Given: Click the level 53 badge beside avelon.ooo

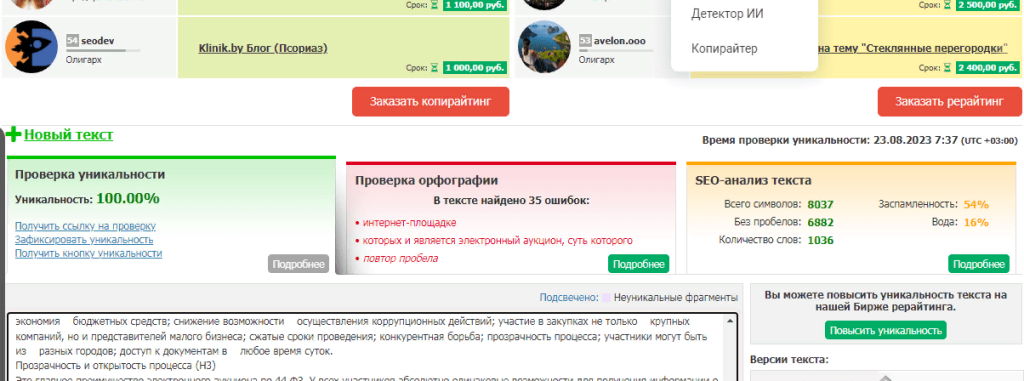Looking at the screenshot, I should coord(586,41).
